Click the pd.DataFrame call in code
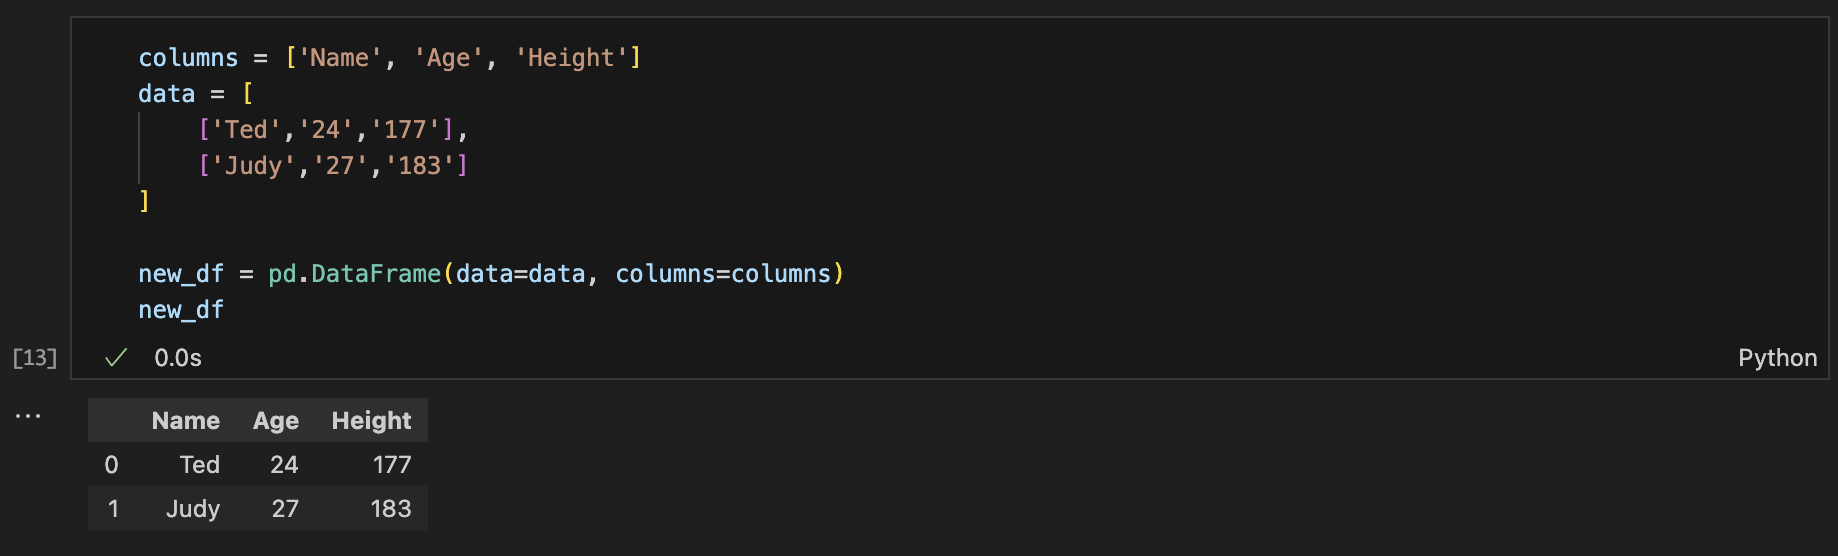The width and height of the screenshot is (1838, 556). click(355, 274)
